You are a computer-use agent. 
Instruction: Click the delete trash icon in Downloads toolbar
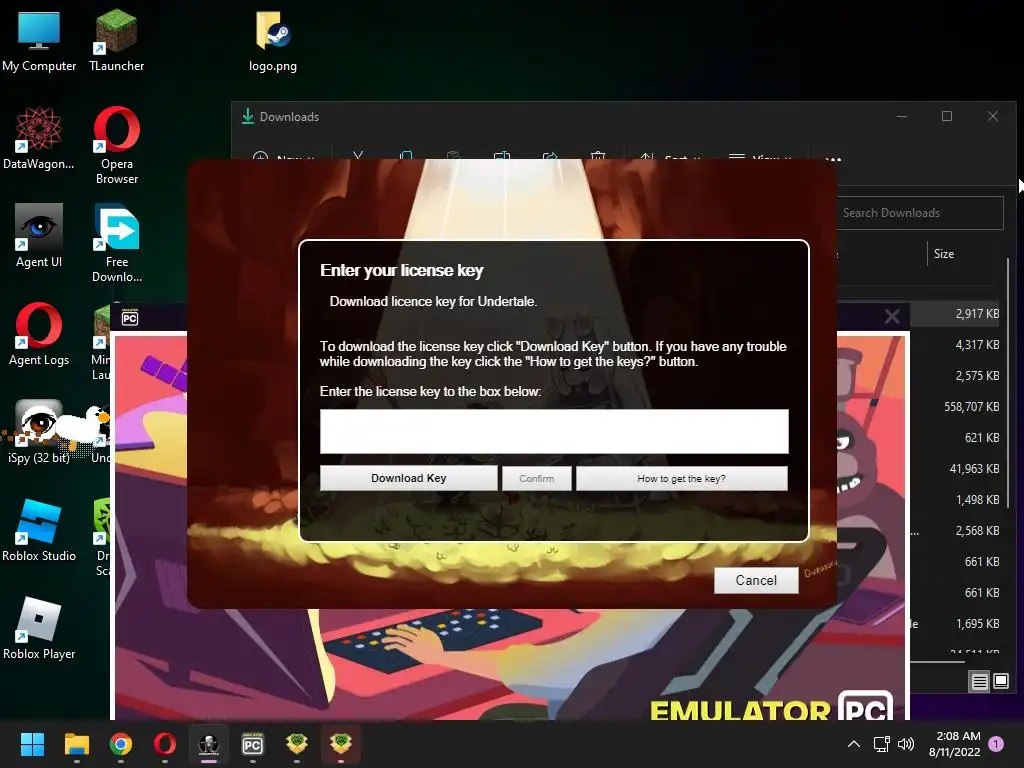598,156
